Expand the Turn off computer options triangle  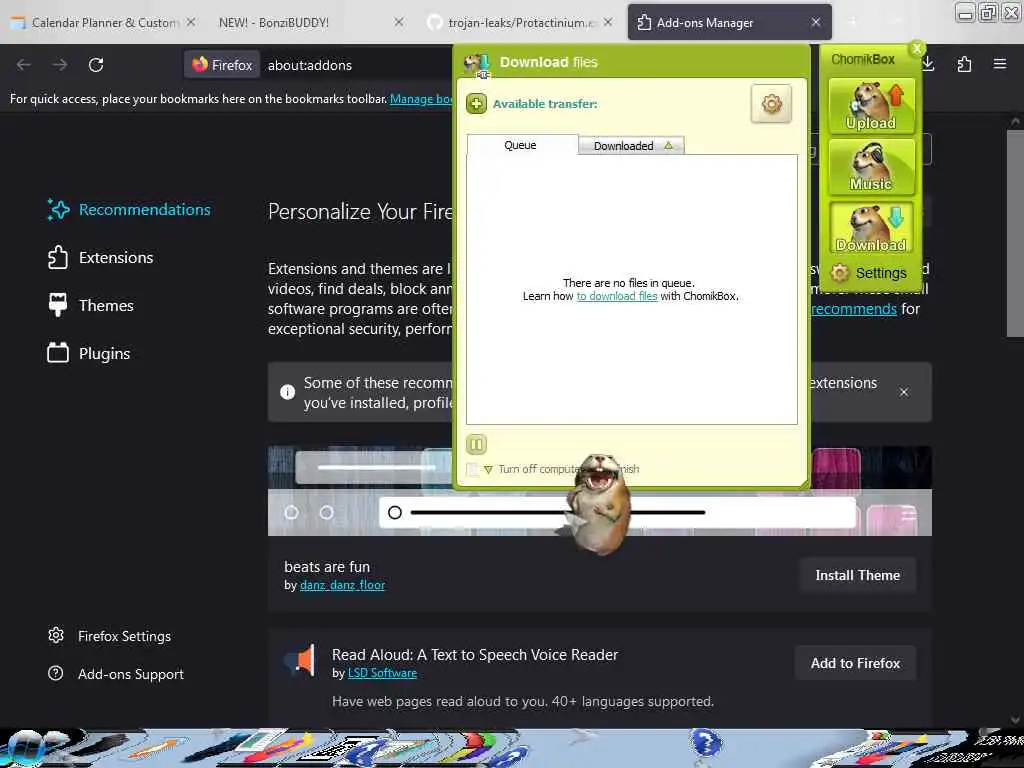click(x=488, y=470)
